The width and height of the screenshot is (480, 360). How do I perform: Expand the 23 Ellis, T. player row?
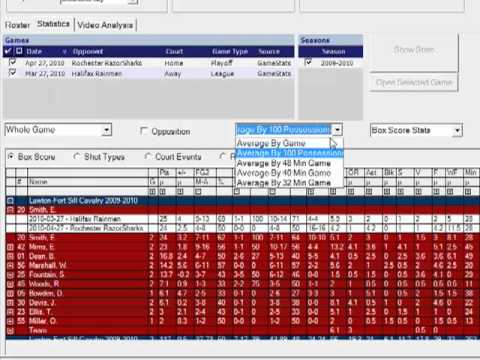[x=10, y=312]
